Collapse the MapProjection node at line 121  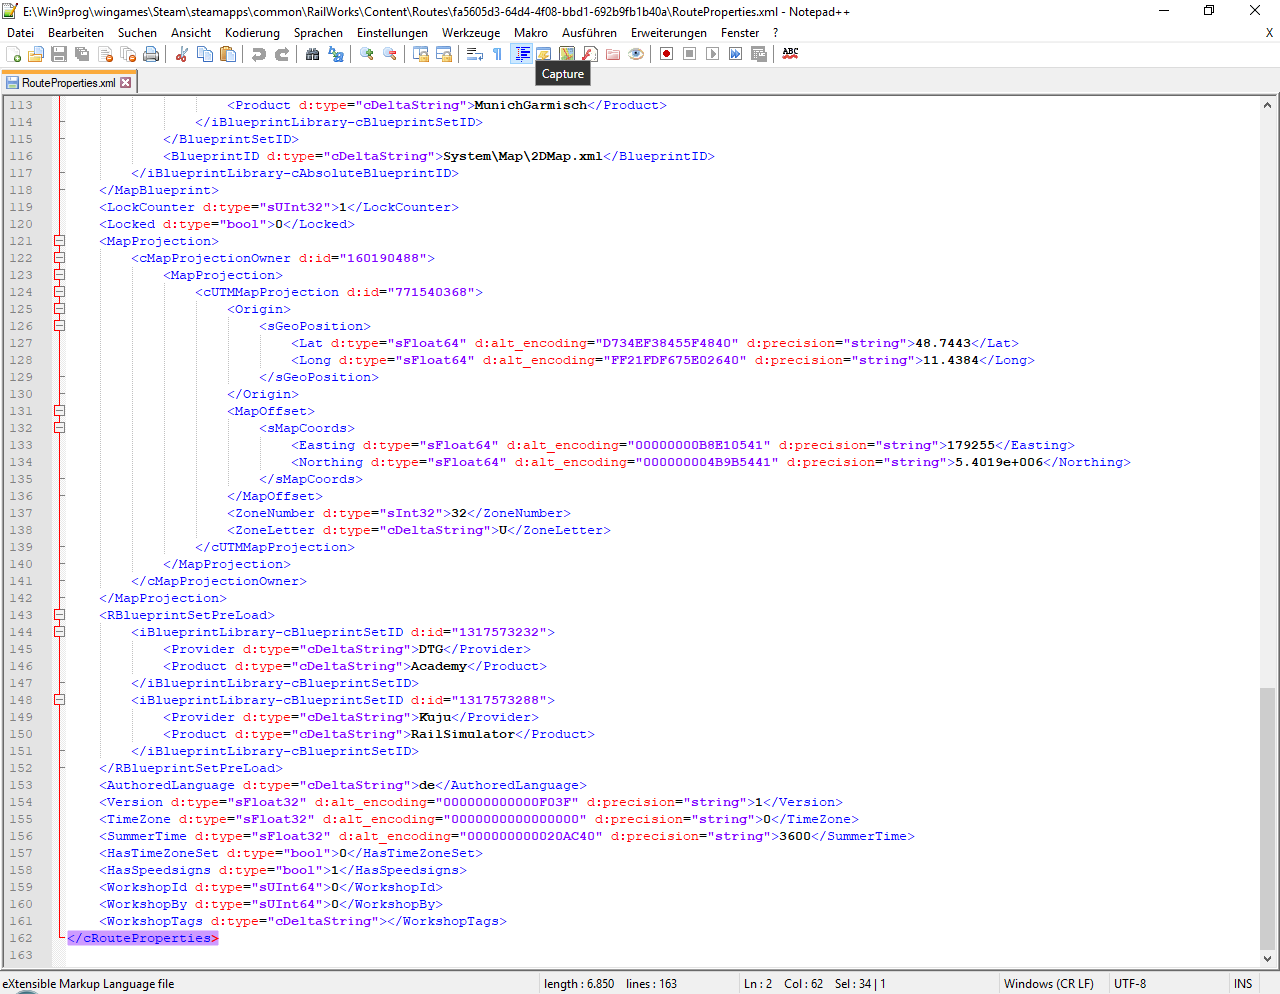coord(59,241)
